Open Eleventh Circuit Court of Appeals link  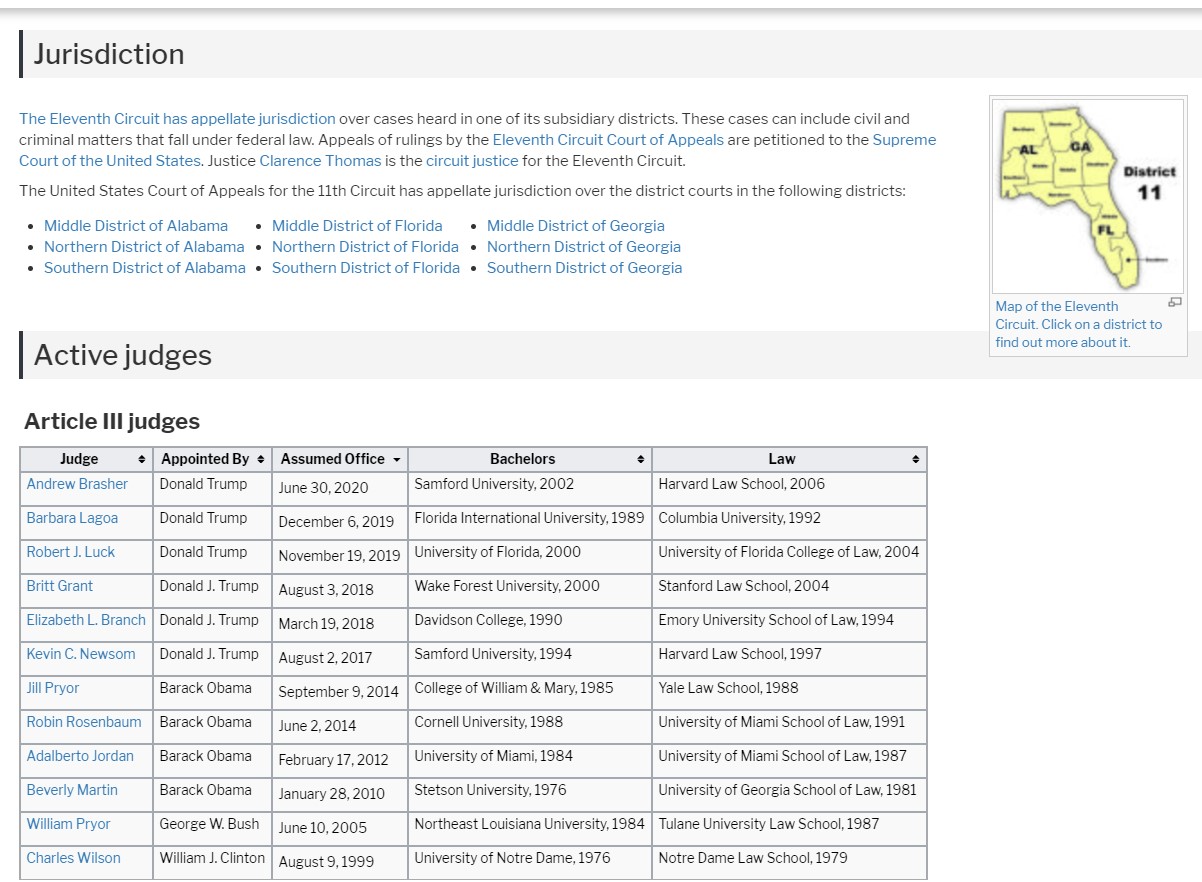[x=608, y=139]
